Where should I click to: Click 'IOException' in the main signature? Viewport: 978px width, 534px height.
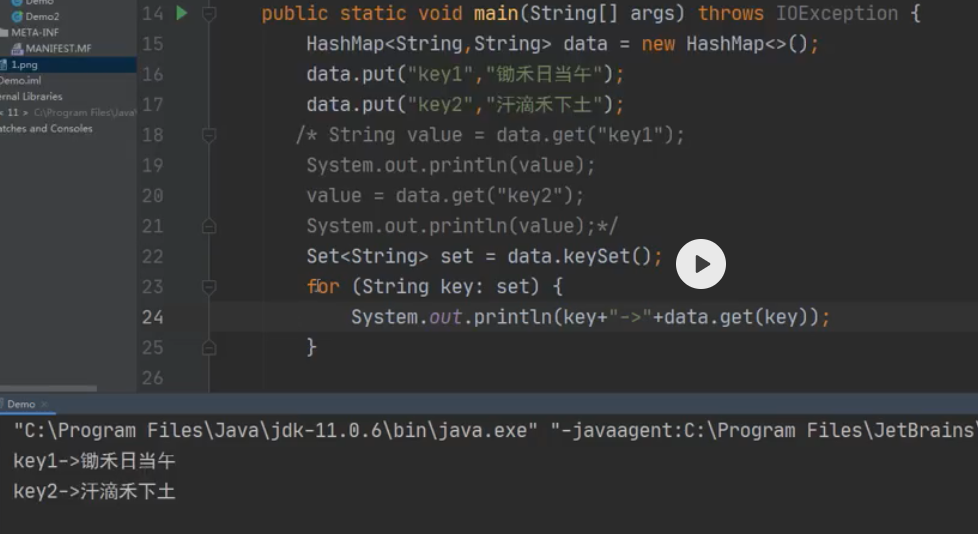tap(836, 13)
